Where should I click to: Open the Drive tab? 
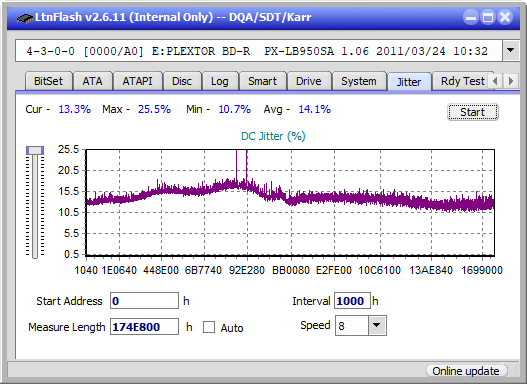(309, 81)
